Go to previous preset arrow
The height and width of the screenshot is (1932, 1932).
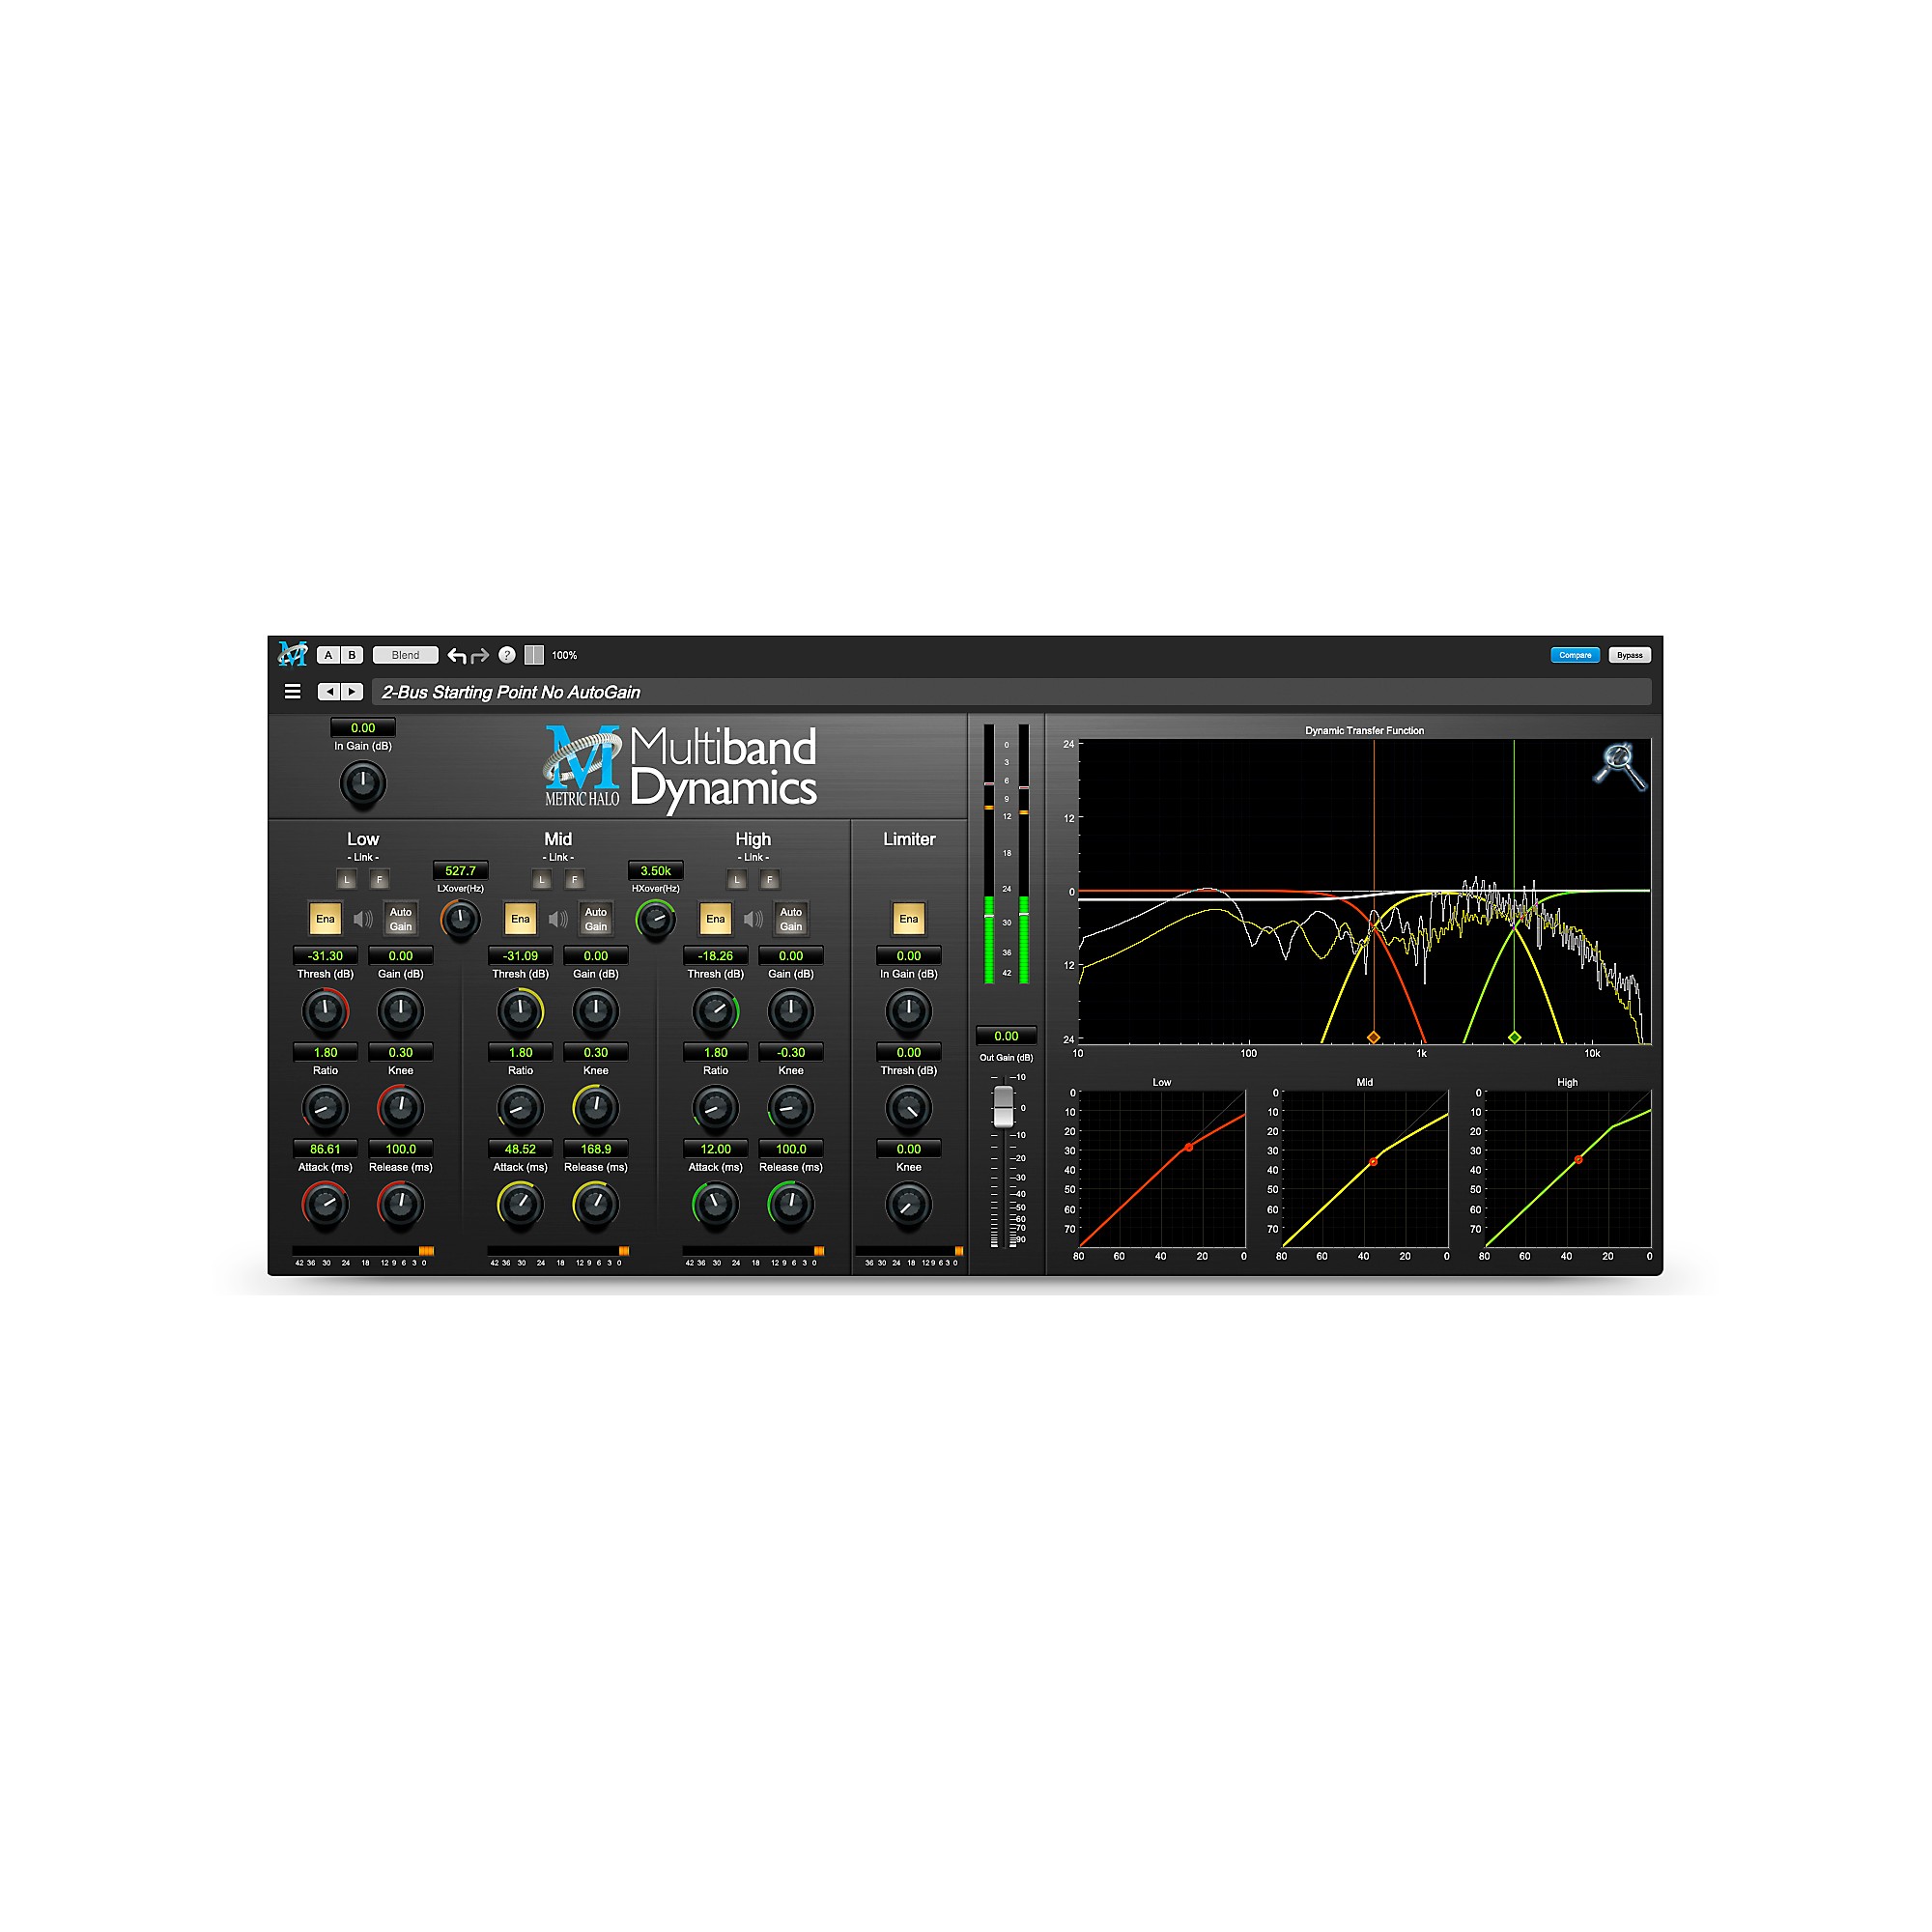[329, 691]
